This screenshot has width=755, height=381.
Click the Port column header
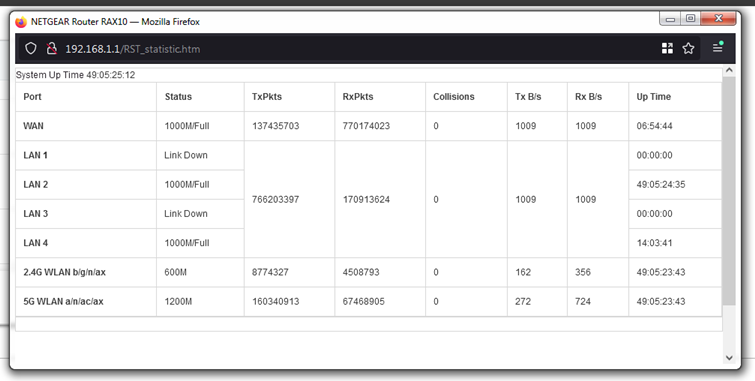(x=32, y=96)
